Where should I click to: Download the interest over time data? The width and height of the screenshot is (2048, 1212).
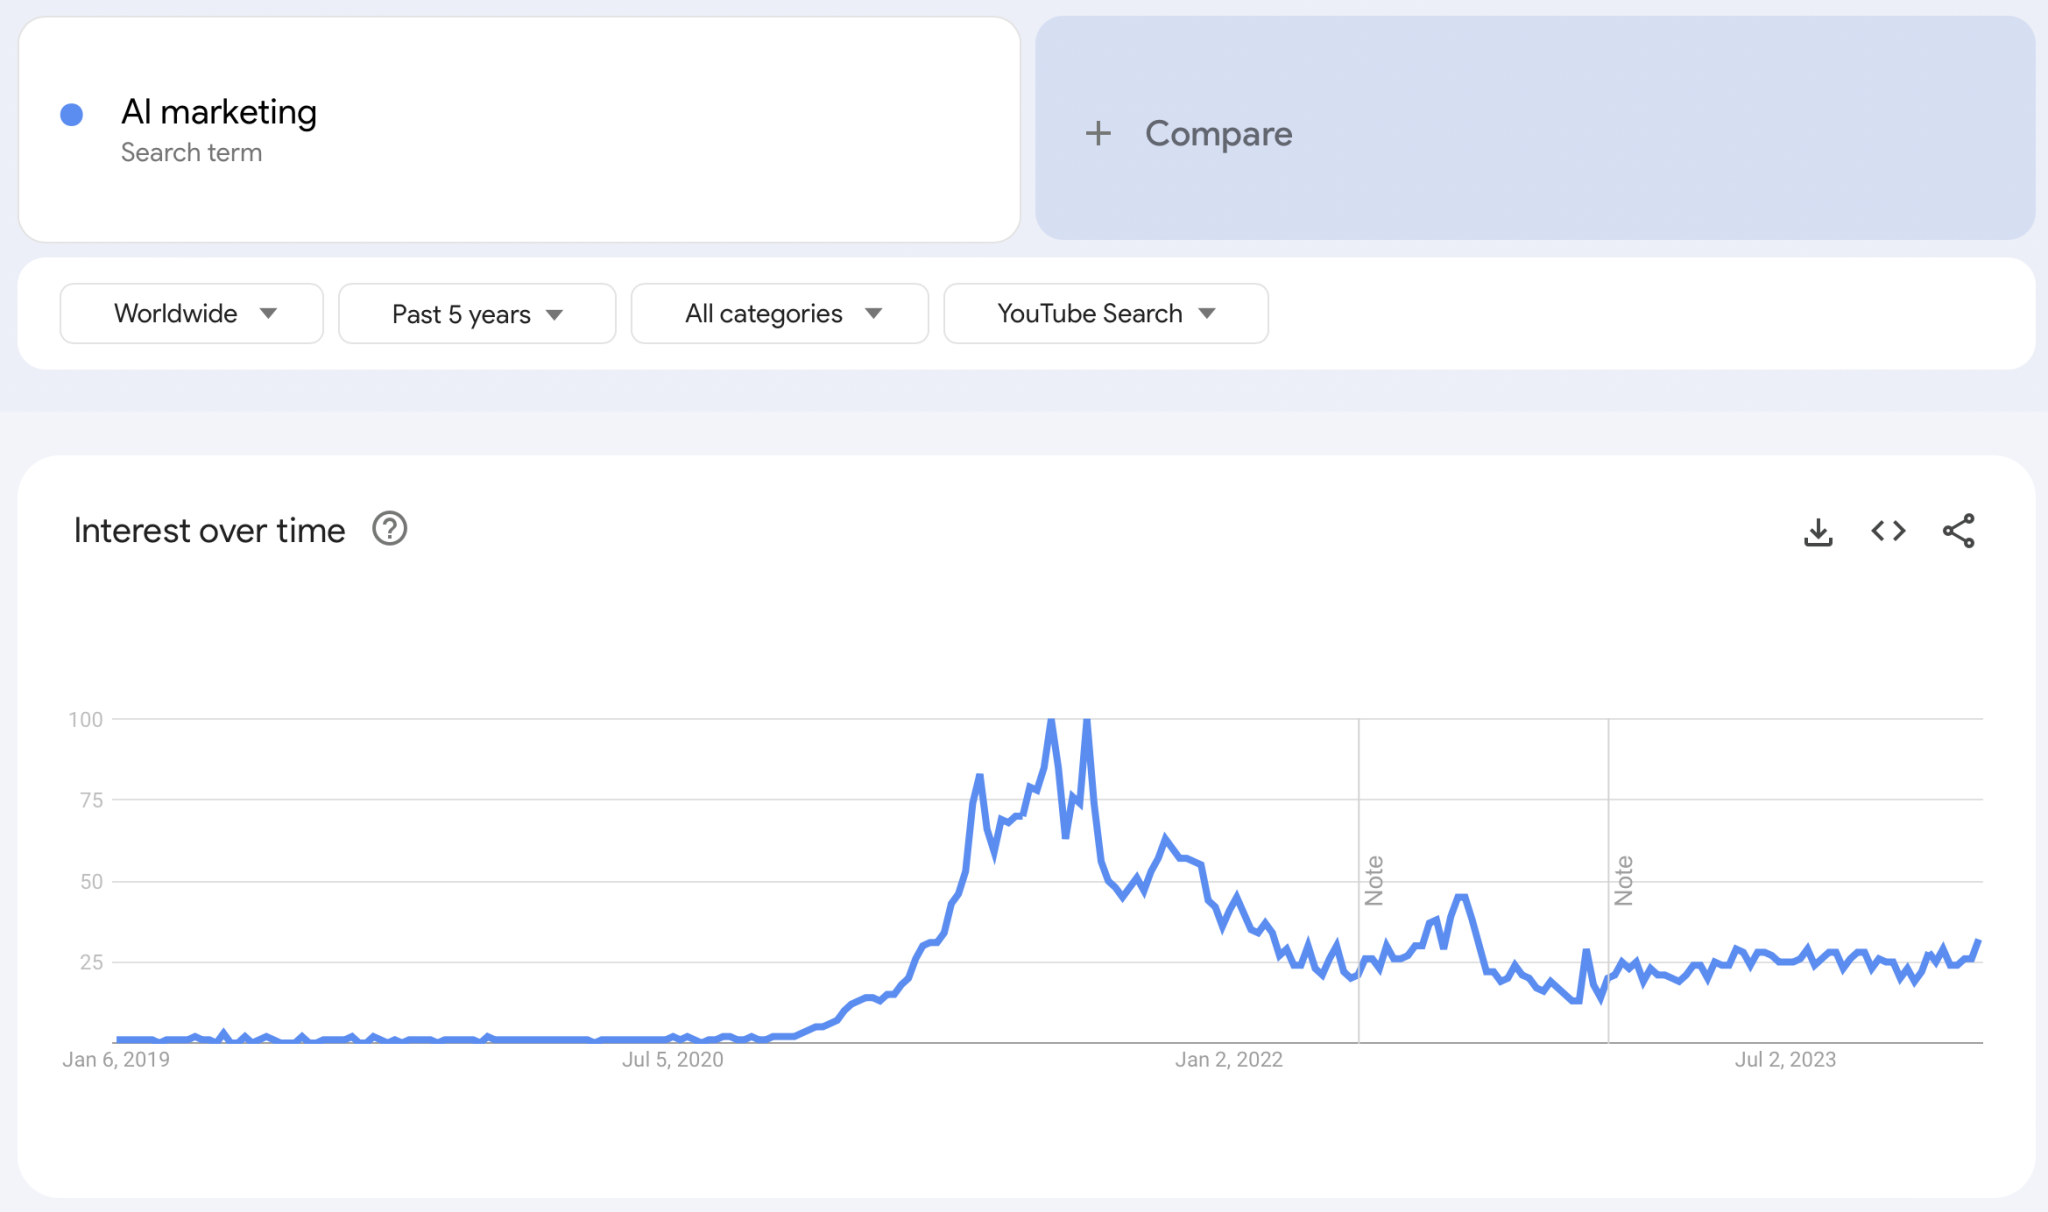(x=1819, y=531)
